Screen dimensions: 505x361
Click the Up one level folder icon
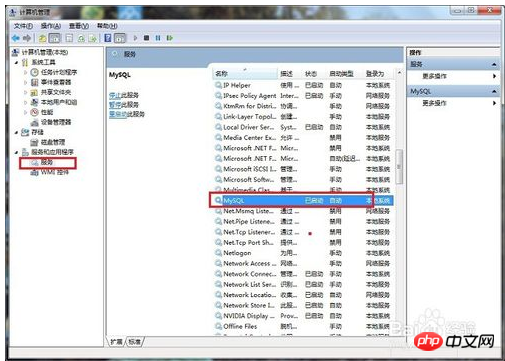point(42,38)
